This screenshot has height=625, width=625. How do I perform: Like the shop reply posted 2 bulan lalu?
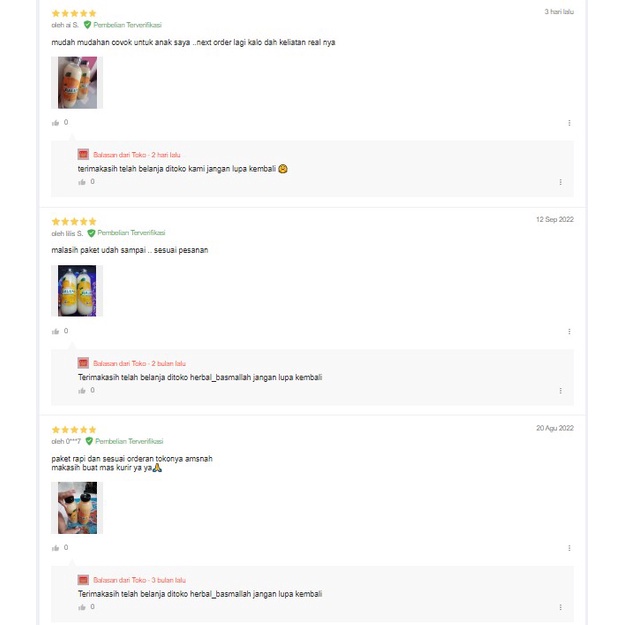point(82,391)
